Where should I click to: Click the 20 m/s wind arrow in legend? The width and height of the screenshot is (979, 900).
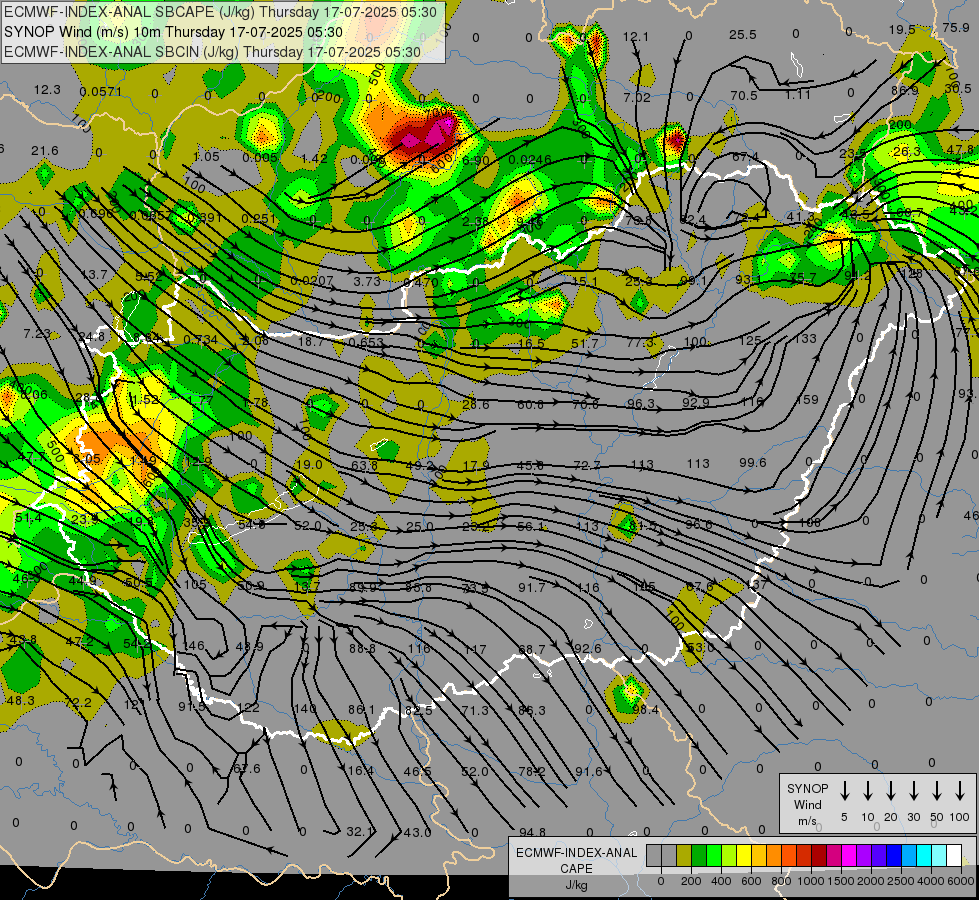tap(890, 790)
